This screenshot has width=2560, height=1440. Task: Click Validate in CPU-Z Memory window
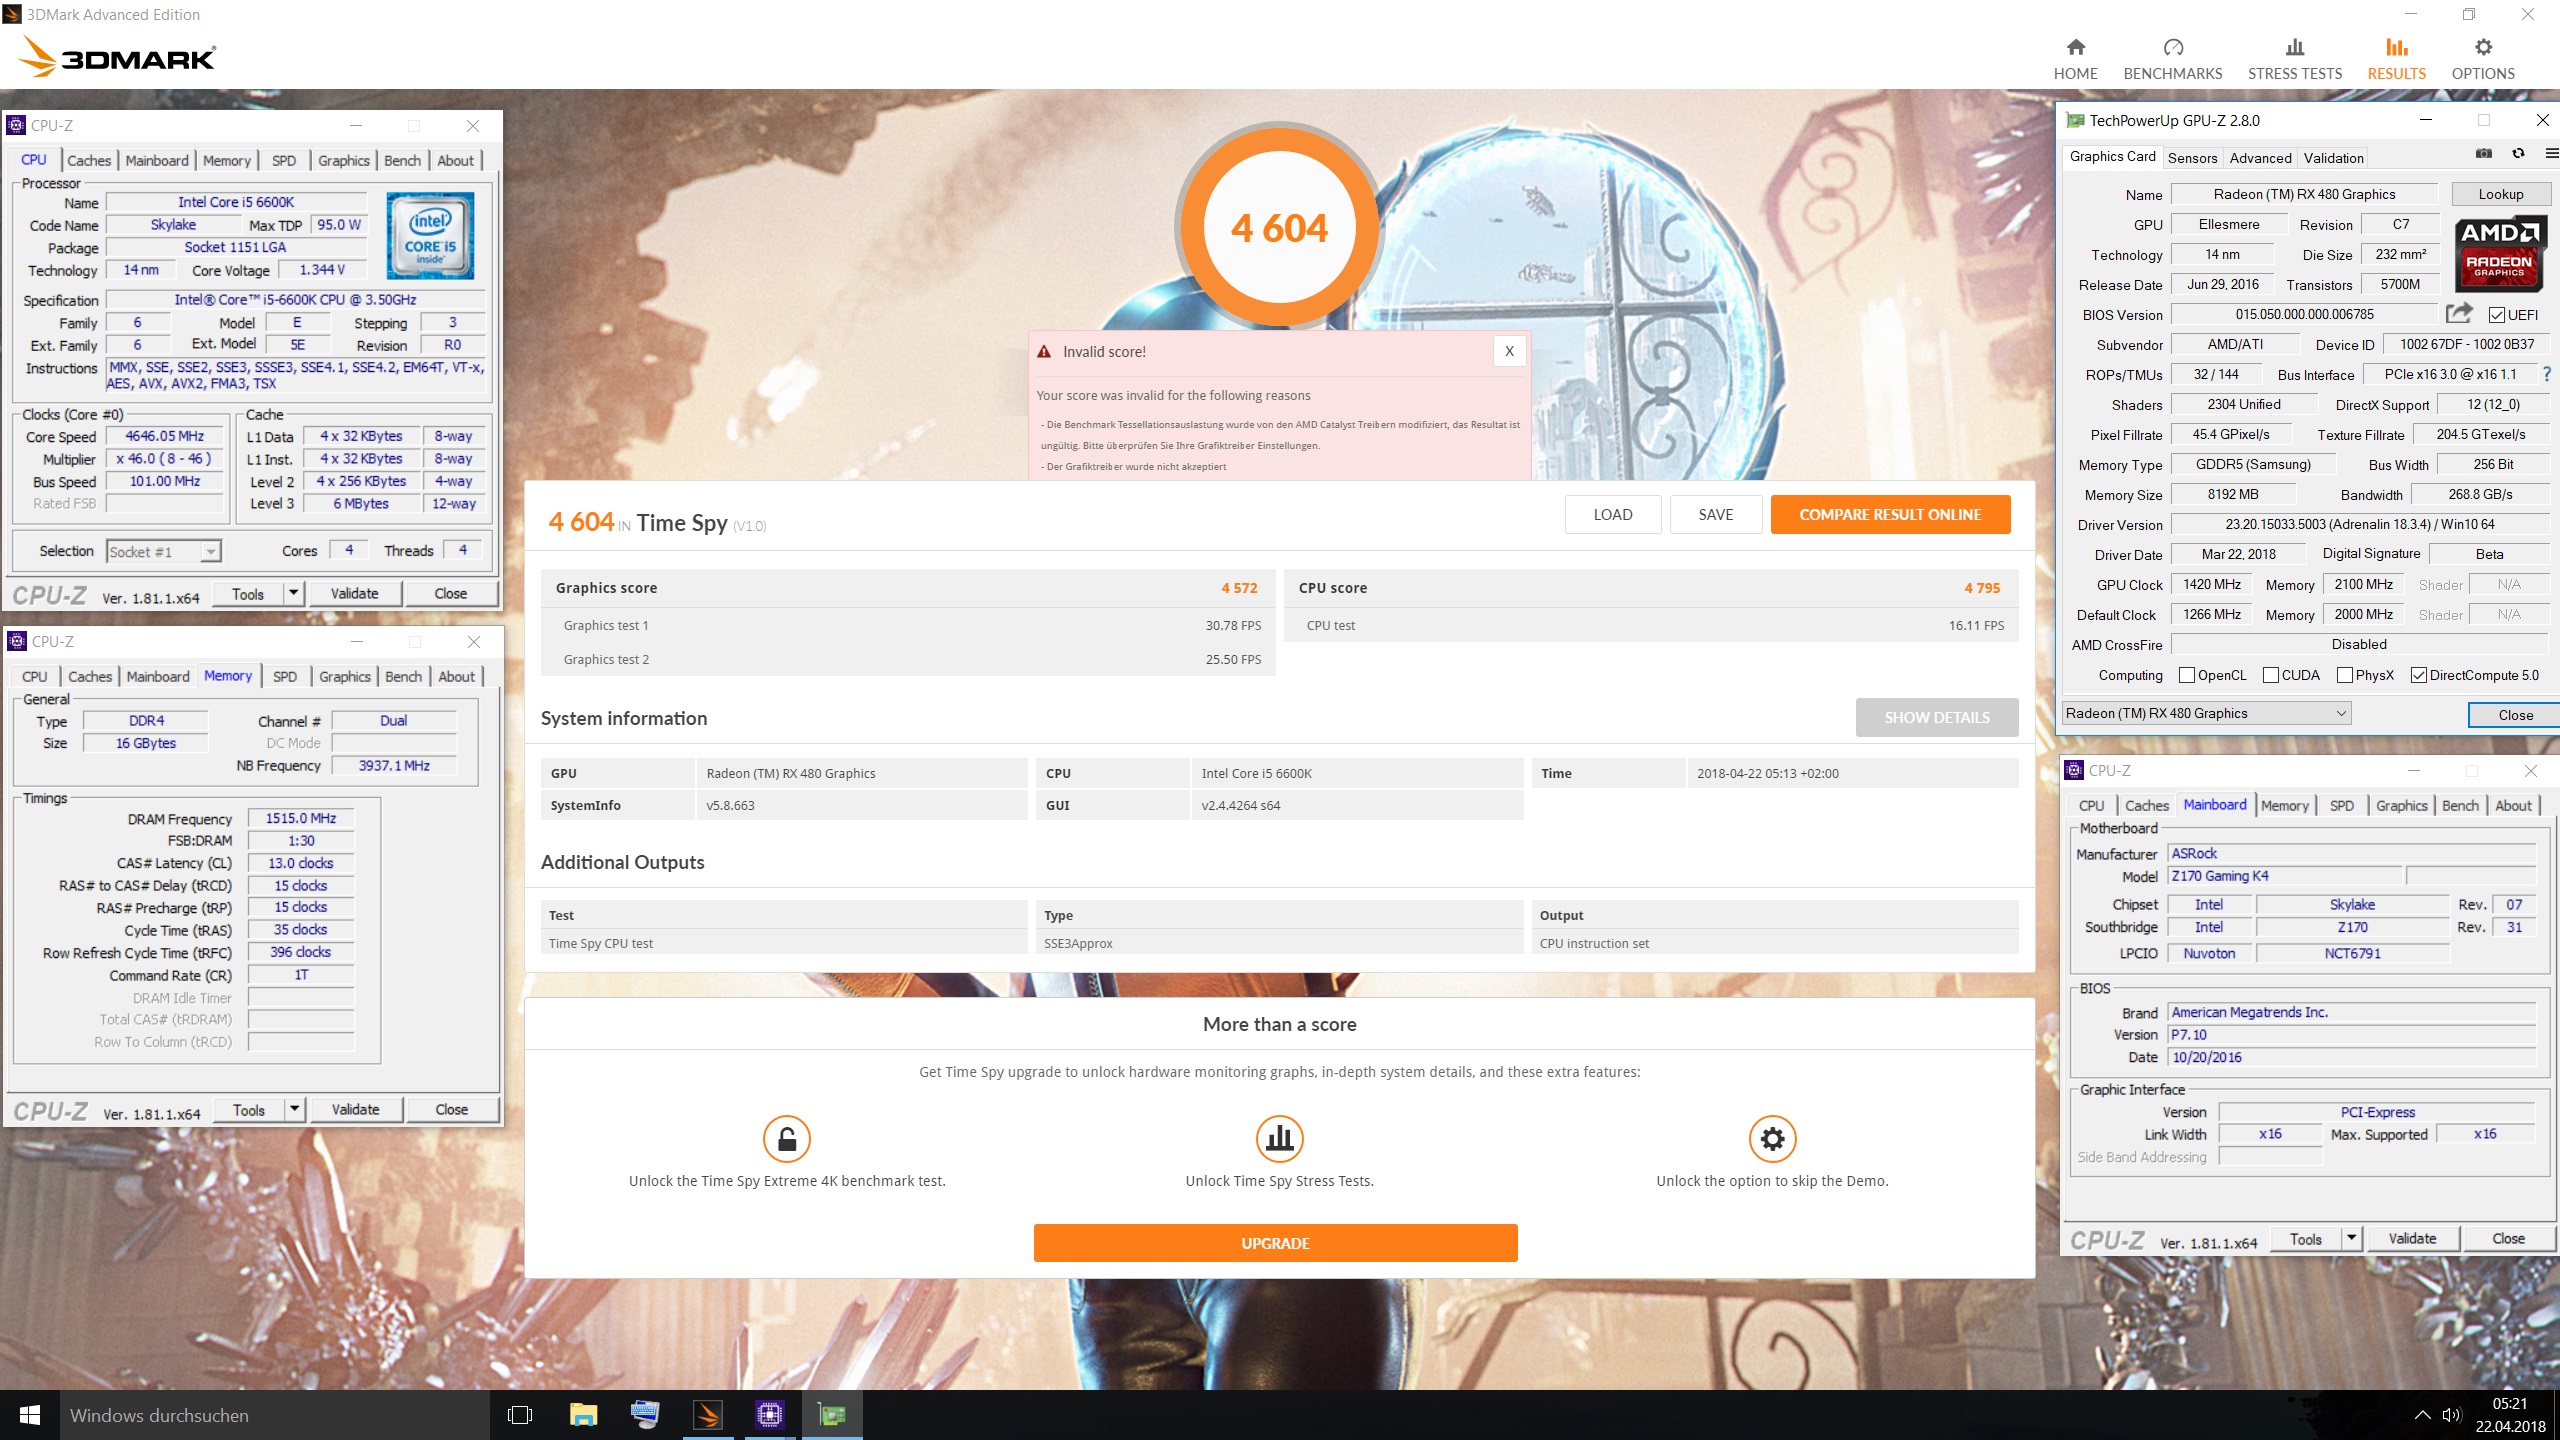pyautogui.click(x=355, y=1109)
